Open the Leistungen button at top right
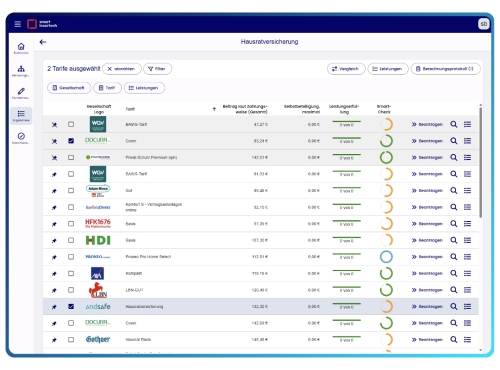Screen dimensions: 500x370 (388, 69)
